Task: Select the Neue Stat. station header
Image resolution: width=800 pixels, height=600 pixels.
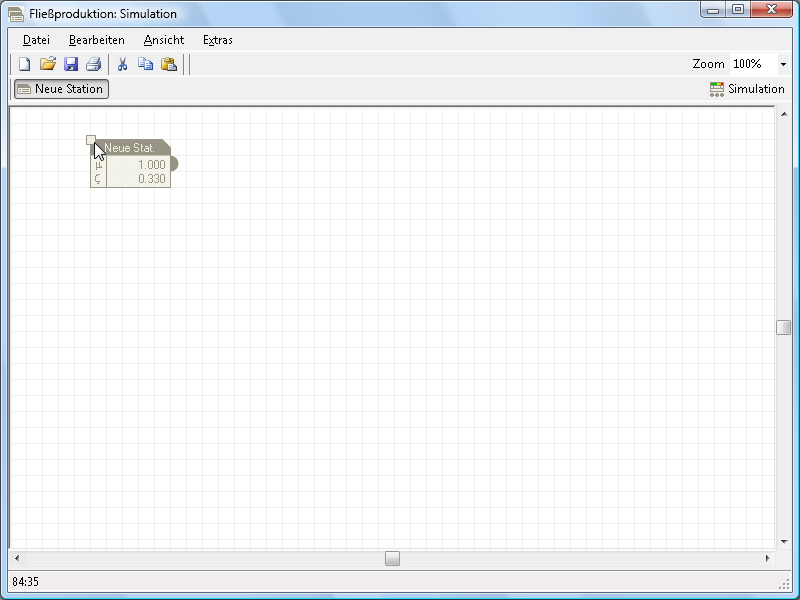Action: [x=134, y=148]
